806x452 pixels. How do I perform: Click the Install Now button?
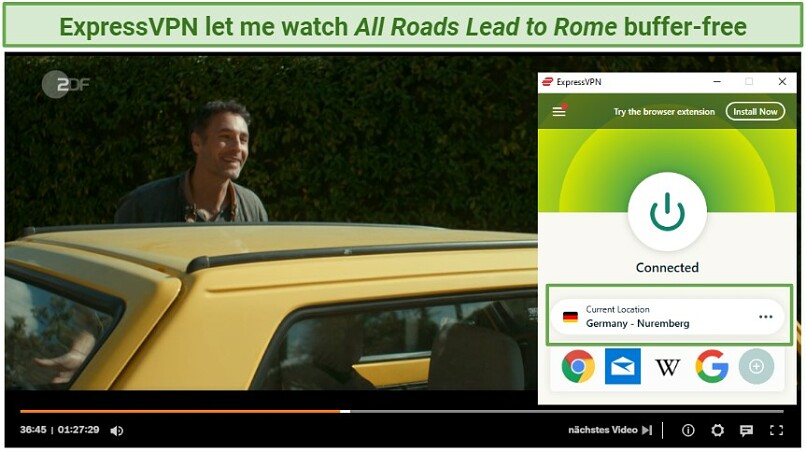pos(755,112)
